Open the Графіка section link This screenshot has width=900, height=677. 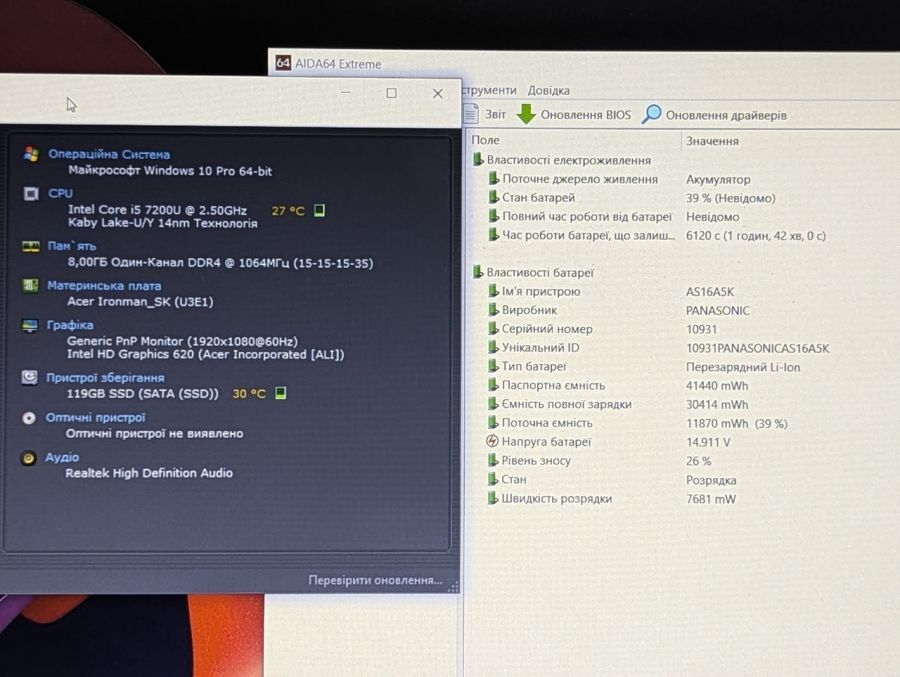pos(69,324)
